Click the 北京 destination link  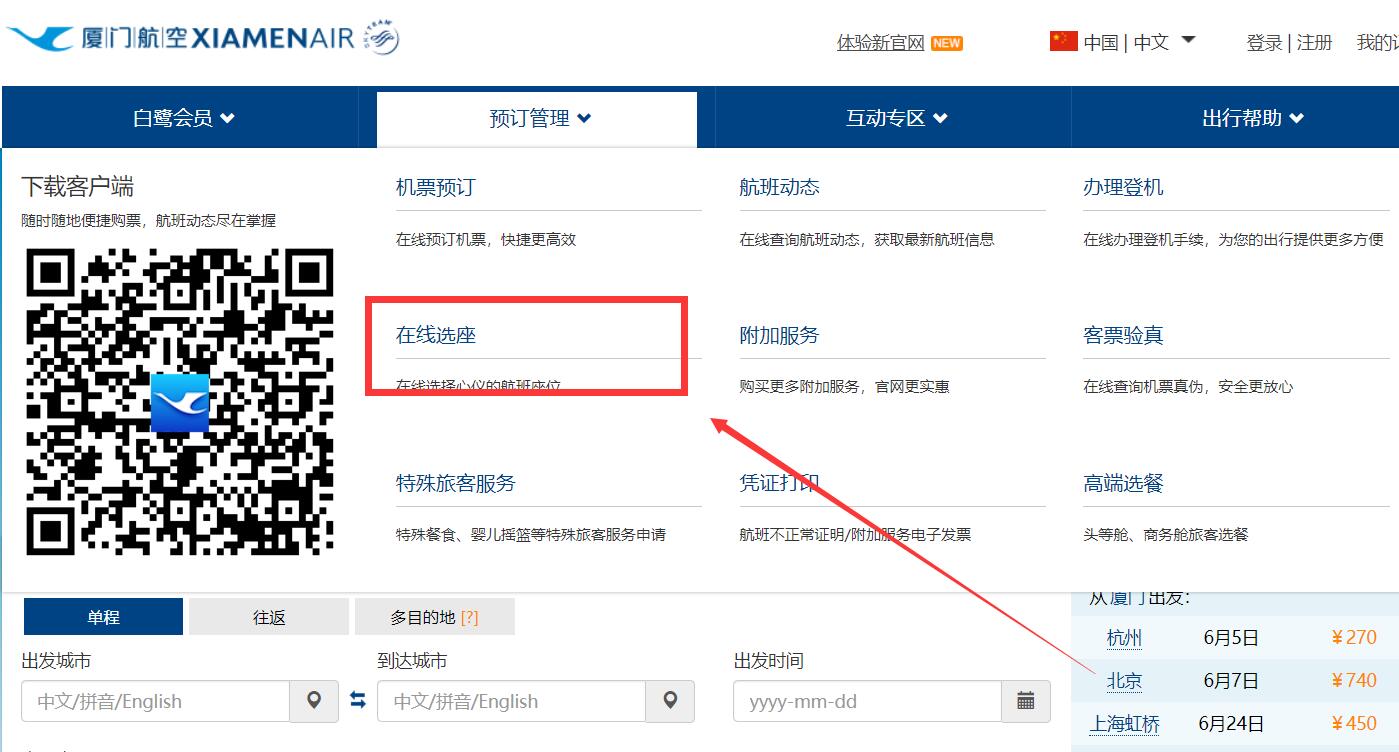pyautogui.click(x=1124, y=681)
